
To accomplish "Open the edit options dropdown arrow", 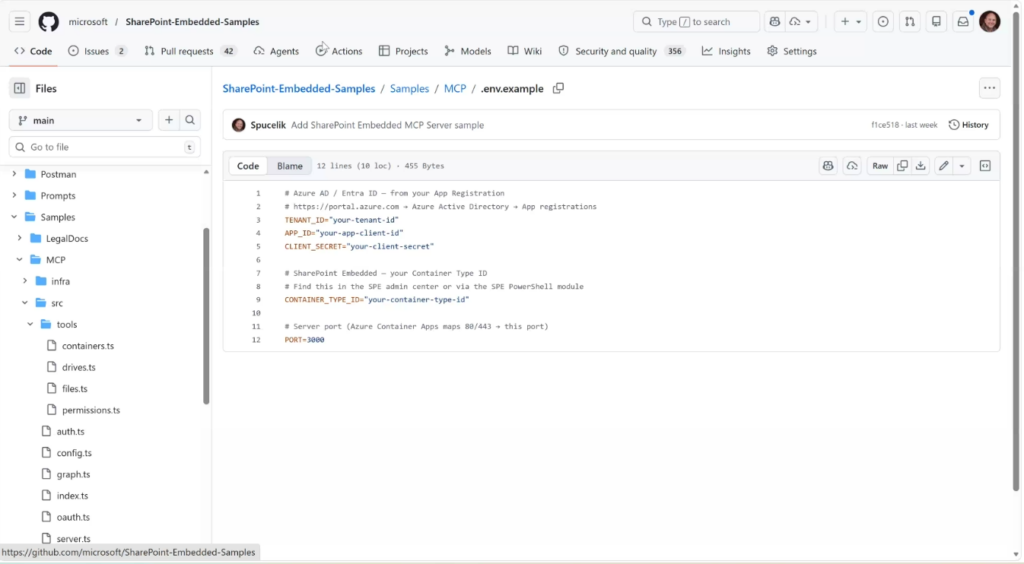I will tap(962, 166).
